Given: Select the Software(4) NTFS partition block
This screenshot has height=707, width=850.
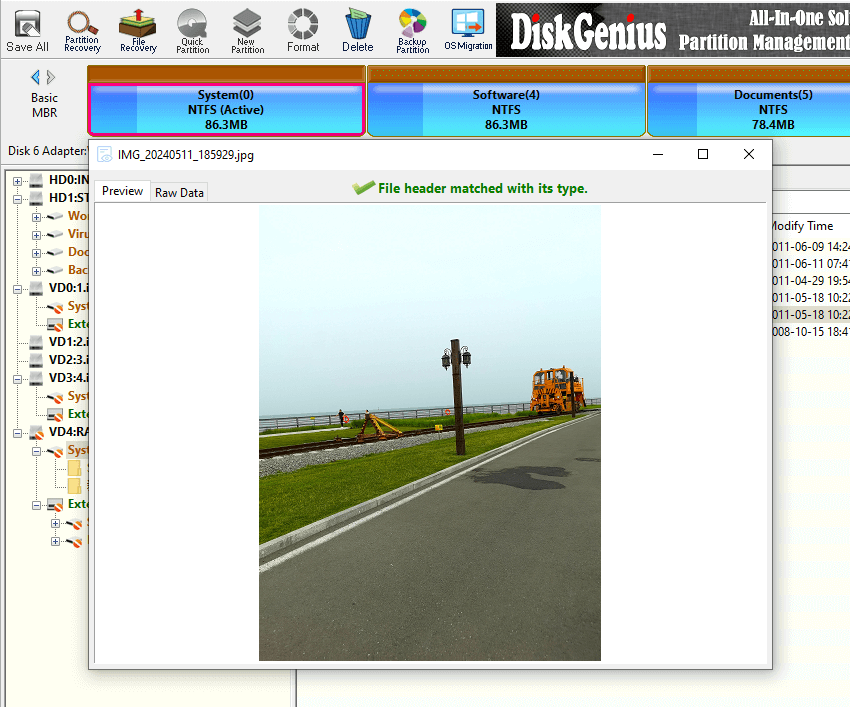Looking at the screenshot, I should 505,110.
